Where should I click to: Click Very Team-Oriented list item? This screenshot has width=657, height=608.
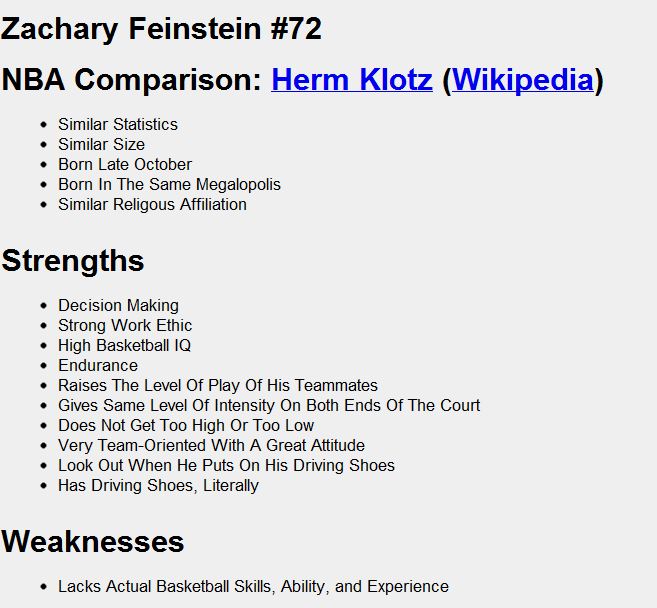pos(211,445)
